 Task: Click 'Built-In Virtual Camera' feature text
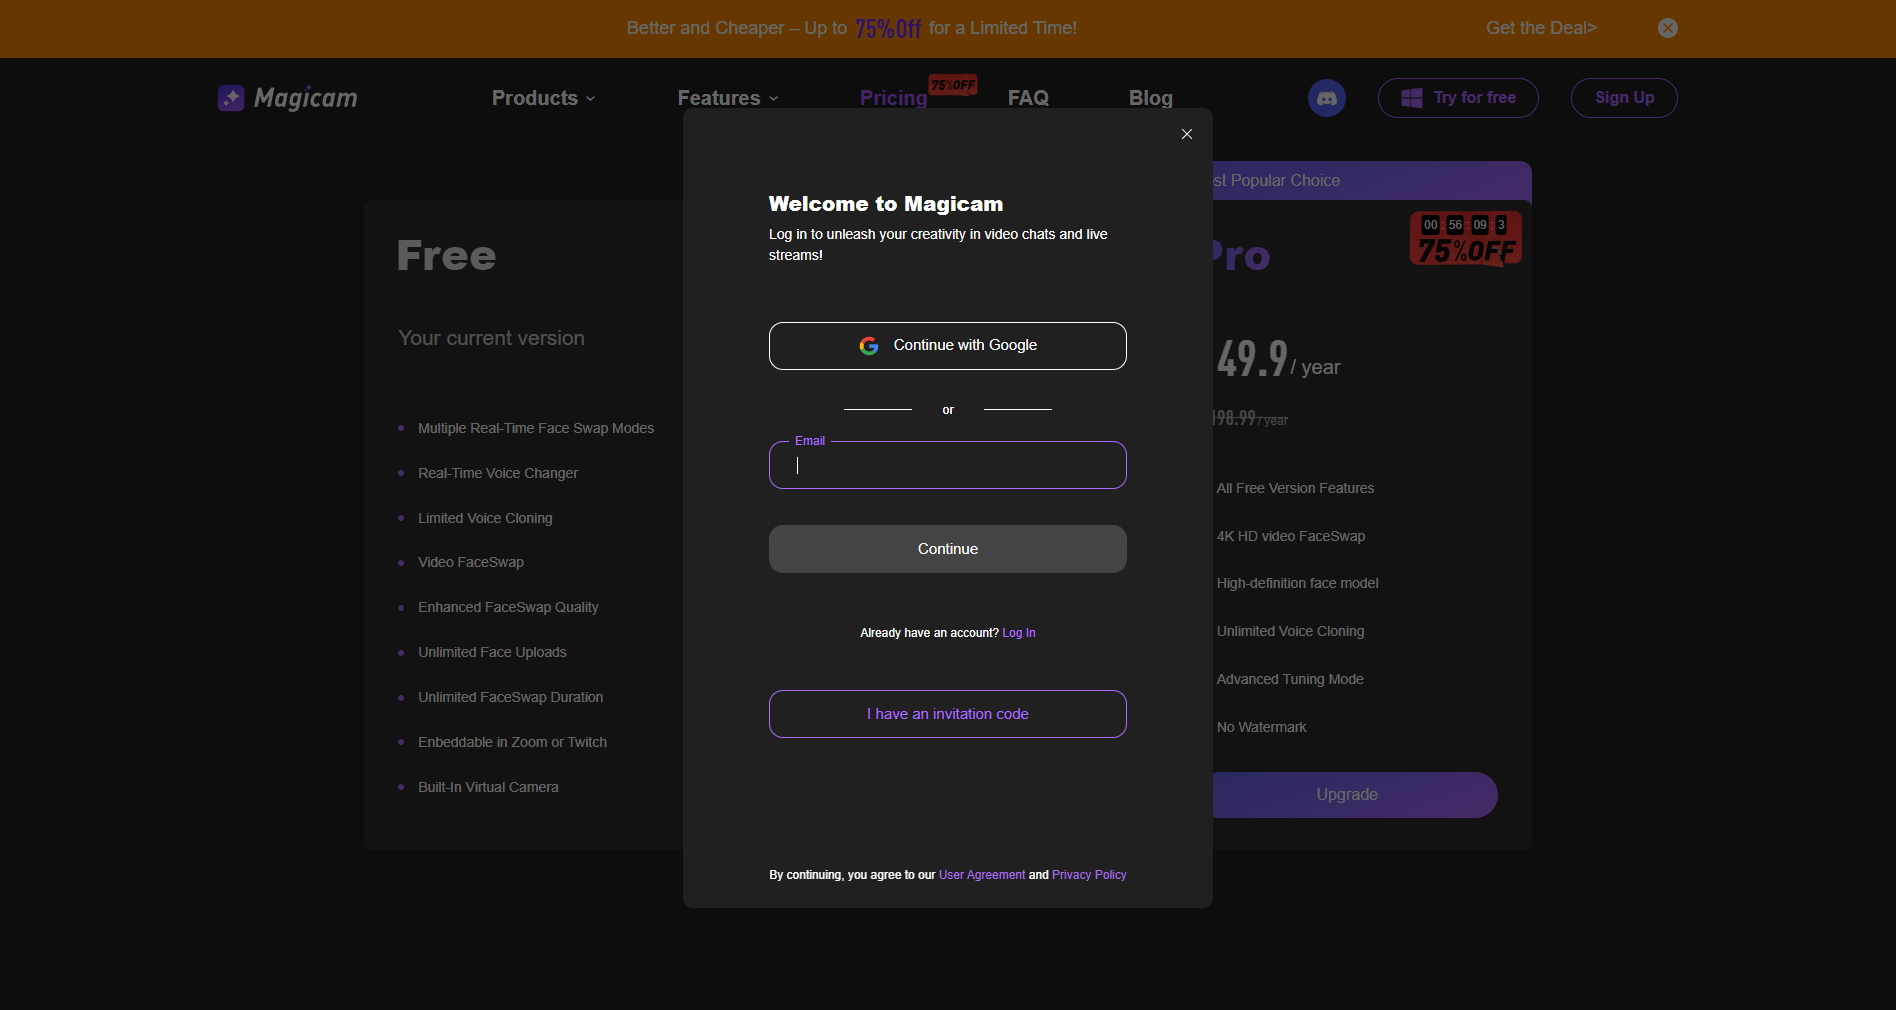[488, 787]
